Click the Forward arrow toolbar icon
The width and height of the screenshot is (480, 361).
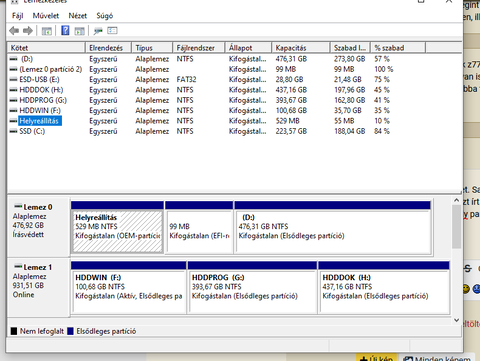(x=28, y=31)
